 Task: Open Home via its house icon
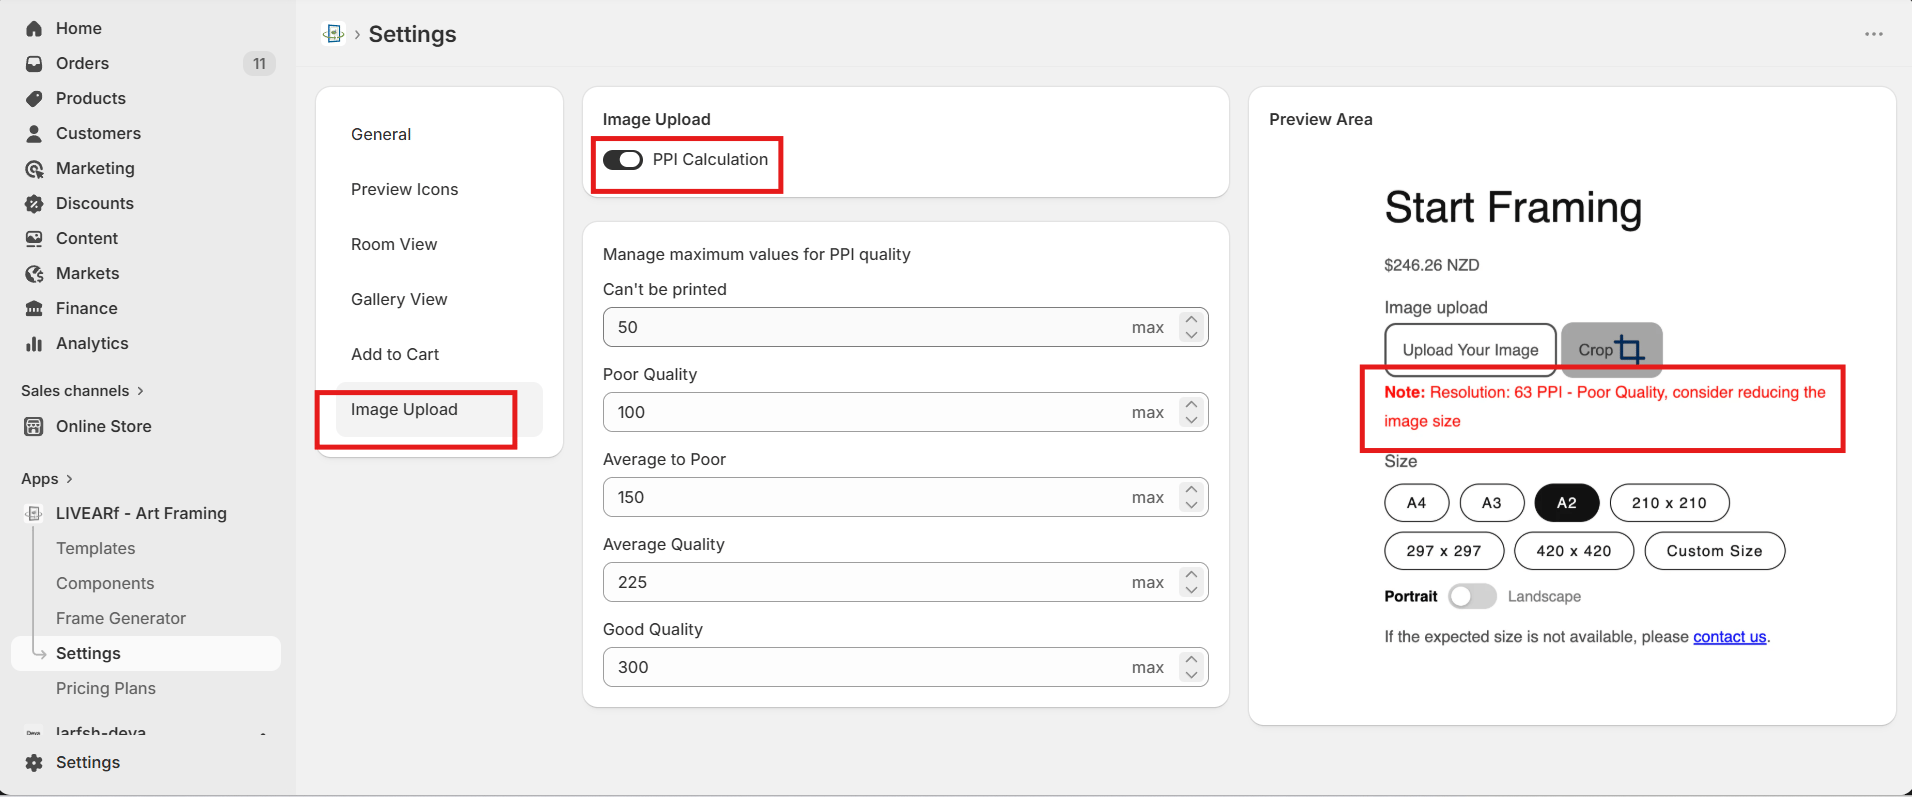click(34, 29)
